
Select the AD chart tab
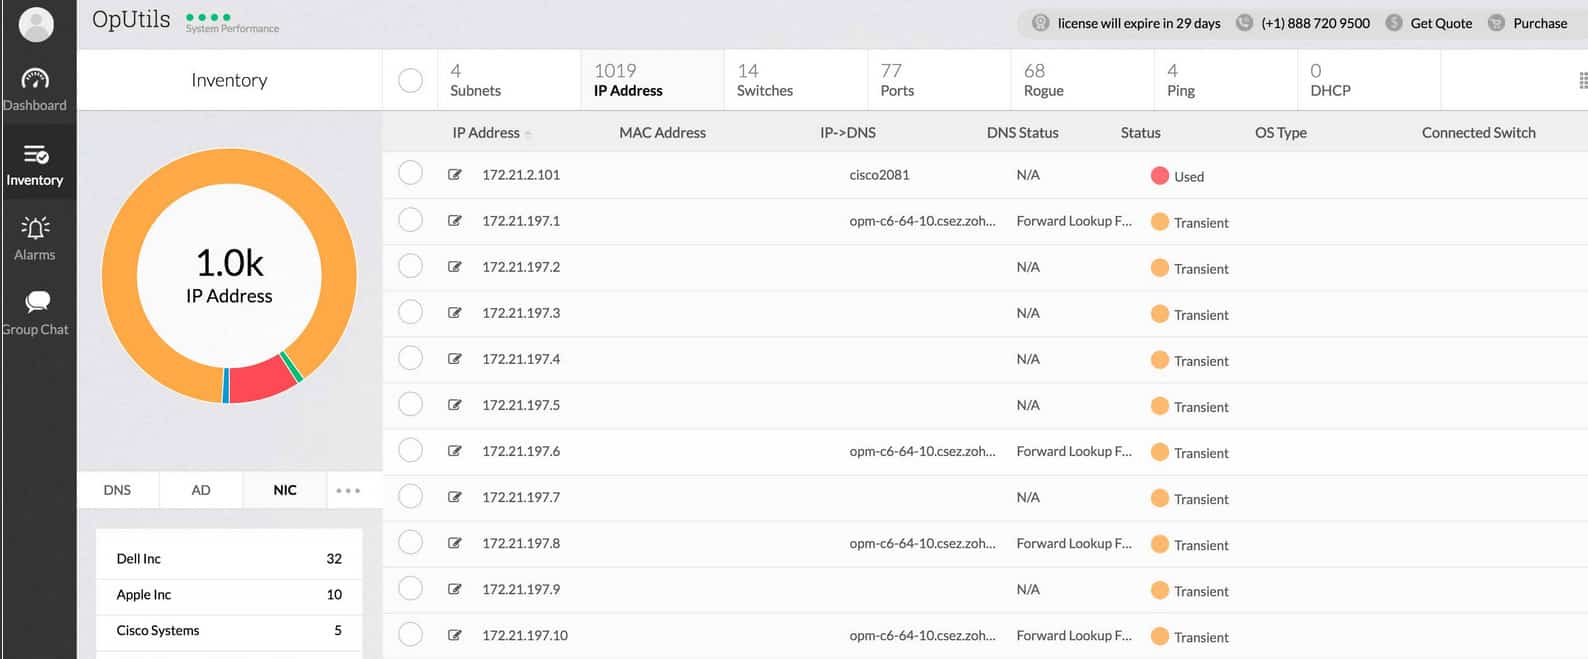(201, 490)
